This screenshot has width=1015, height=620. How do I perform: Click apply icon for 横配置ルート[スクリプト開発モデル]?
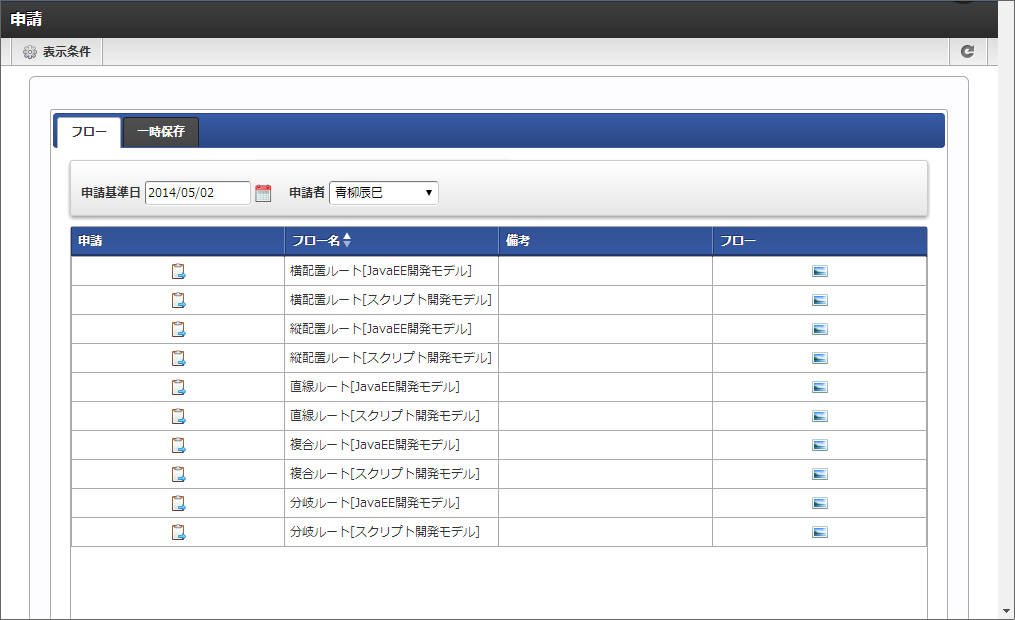pyautogui.click(x=178, y=300)
